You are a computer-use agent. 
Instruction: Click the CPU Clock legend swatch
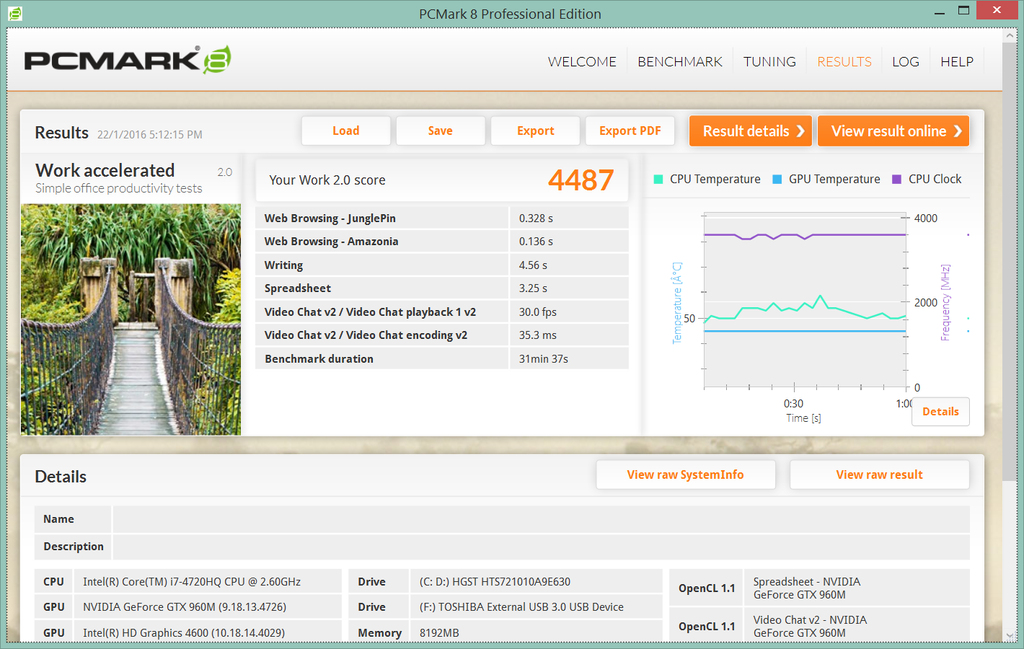(x=896, y=179)
